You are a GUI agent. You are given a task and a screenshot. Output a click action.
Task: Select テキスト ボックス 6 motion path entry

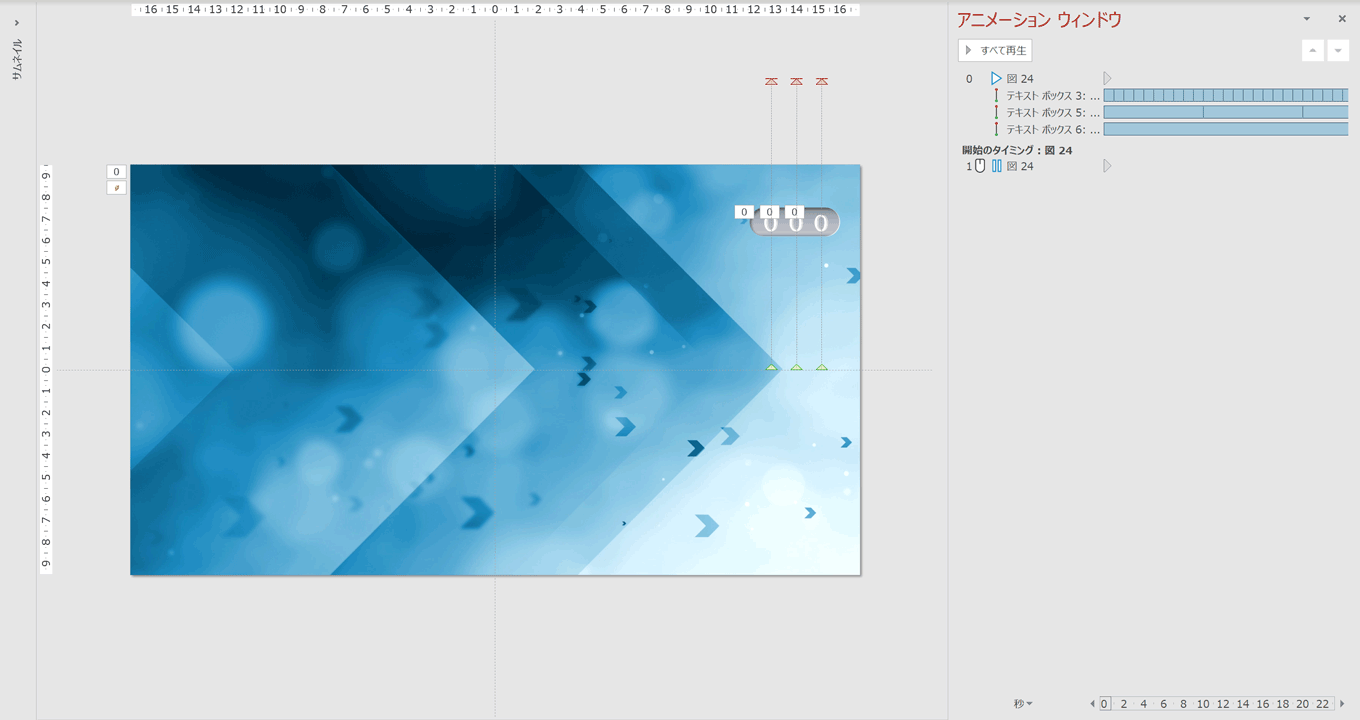pos(1052,130)
